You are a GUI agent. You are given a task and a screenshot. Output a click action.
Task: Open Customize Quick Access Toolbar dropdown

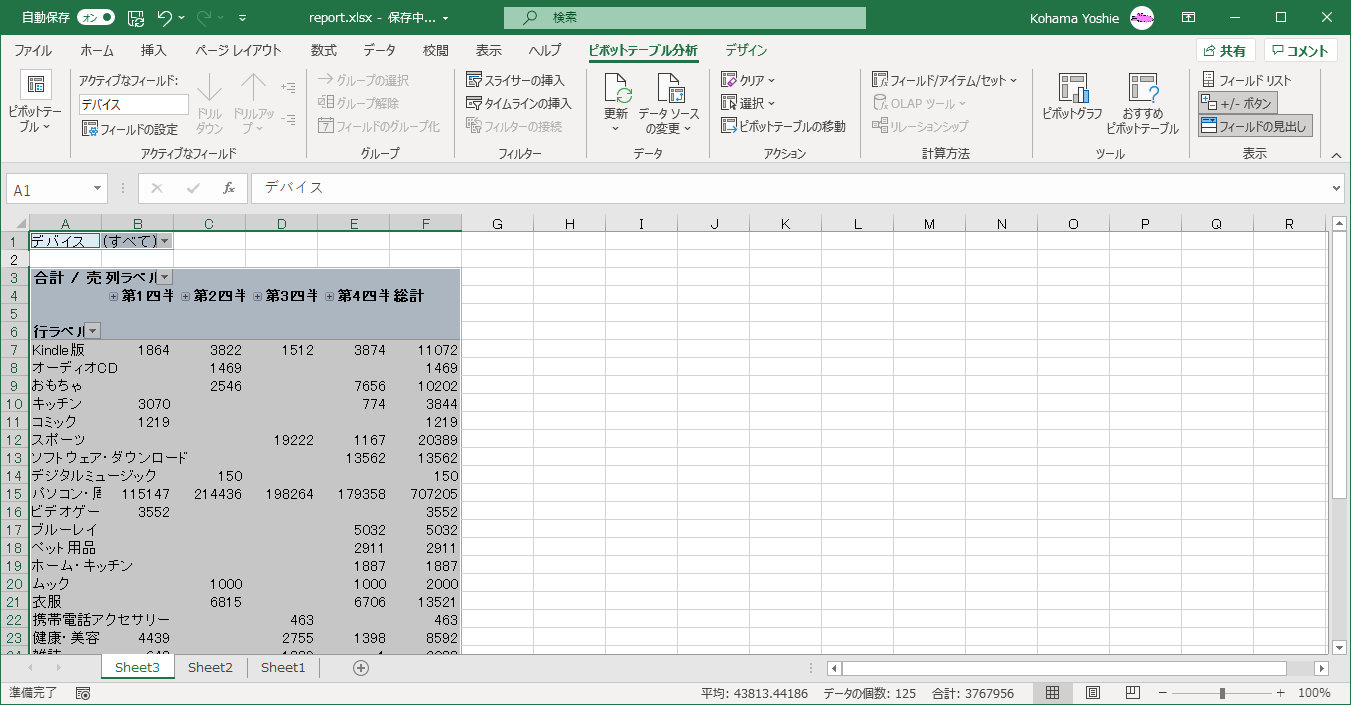click(x=243, y=18)
